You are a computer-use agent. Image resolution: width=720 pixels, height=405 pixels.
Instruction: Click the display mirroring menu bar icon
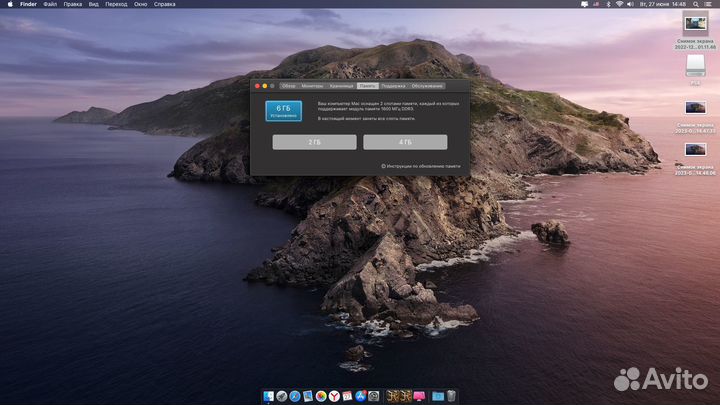585,4
